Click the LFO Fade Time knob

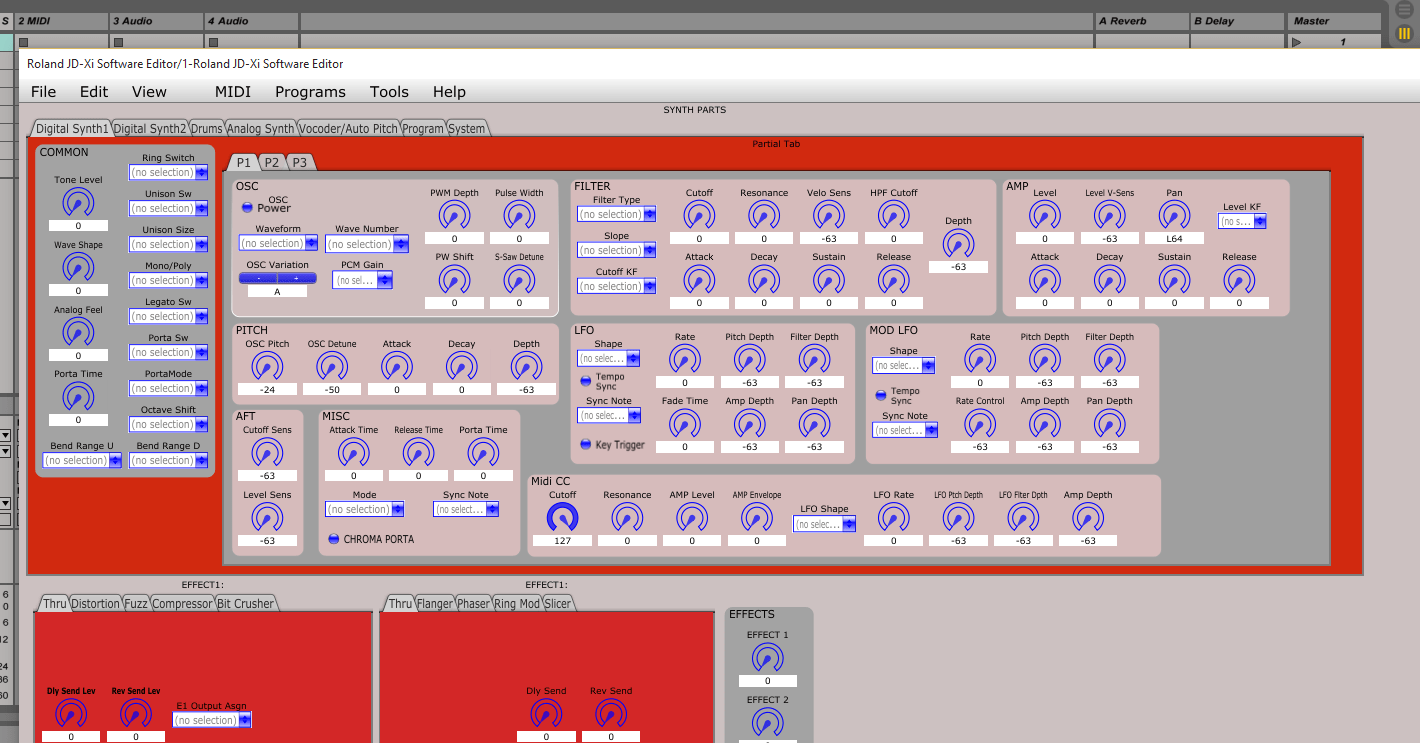pyautogui.click(x=685, y=424)
